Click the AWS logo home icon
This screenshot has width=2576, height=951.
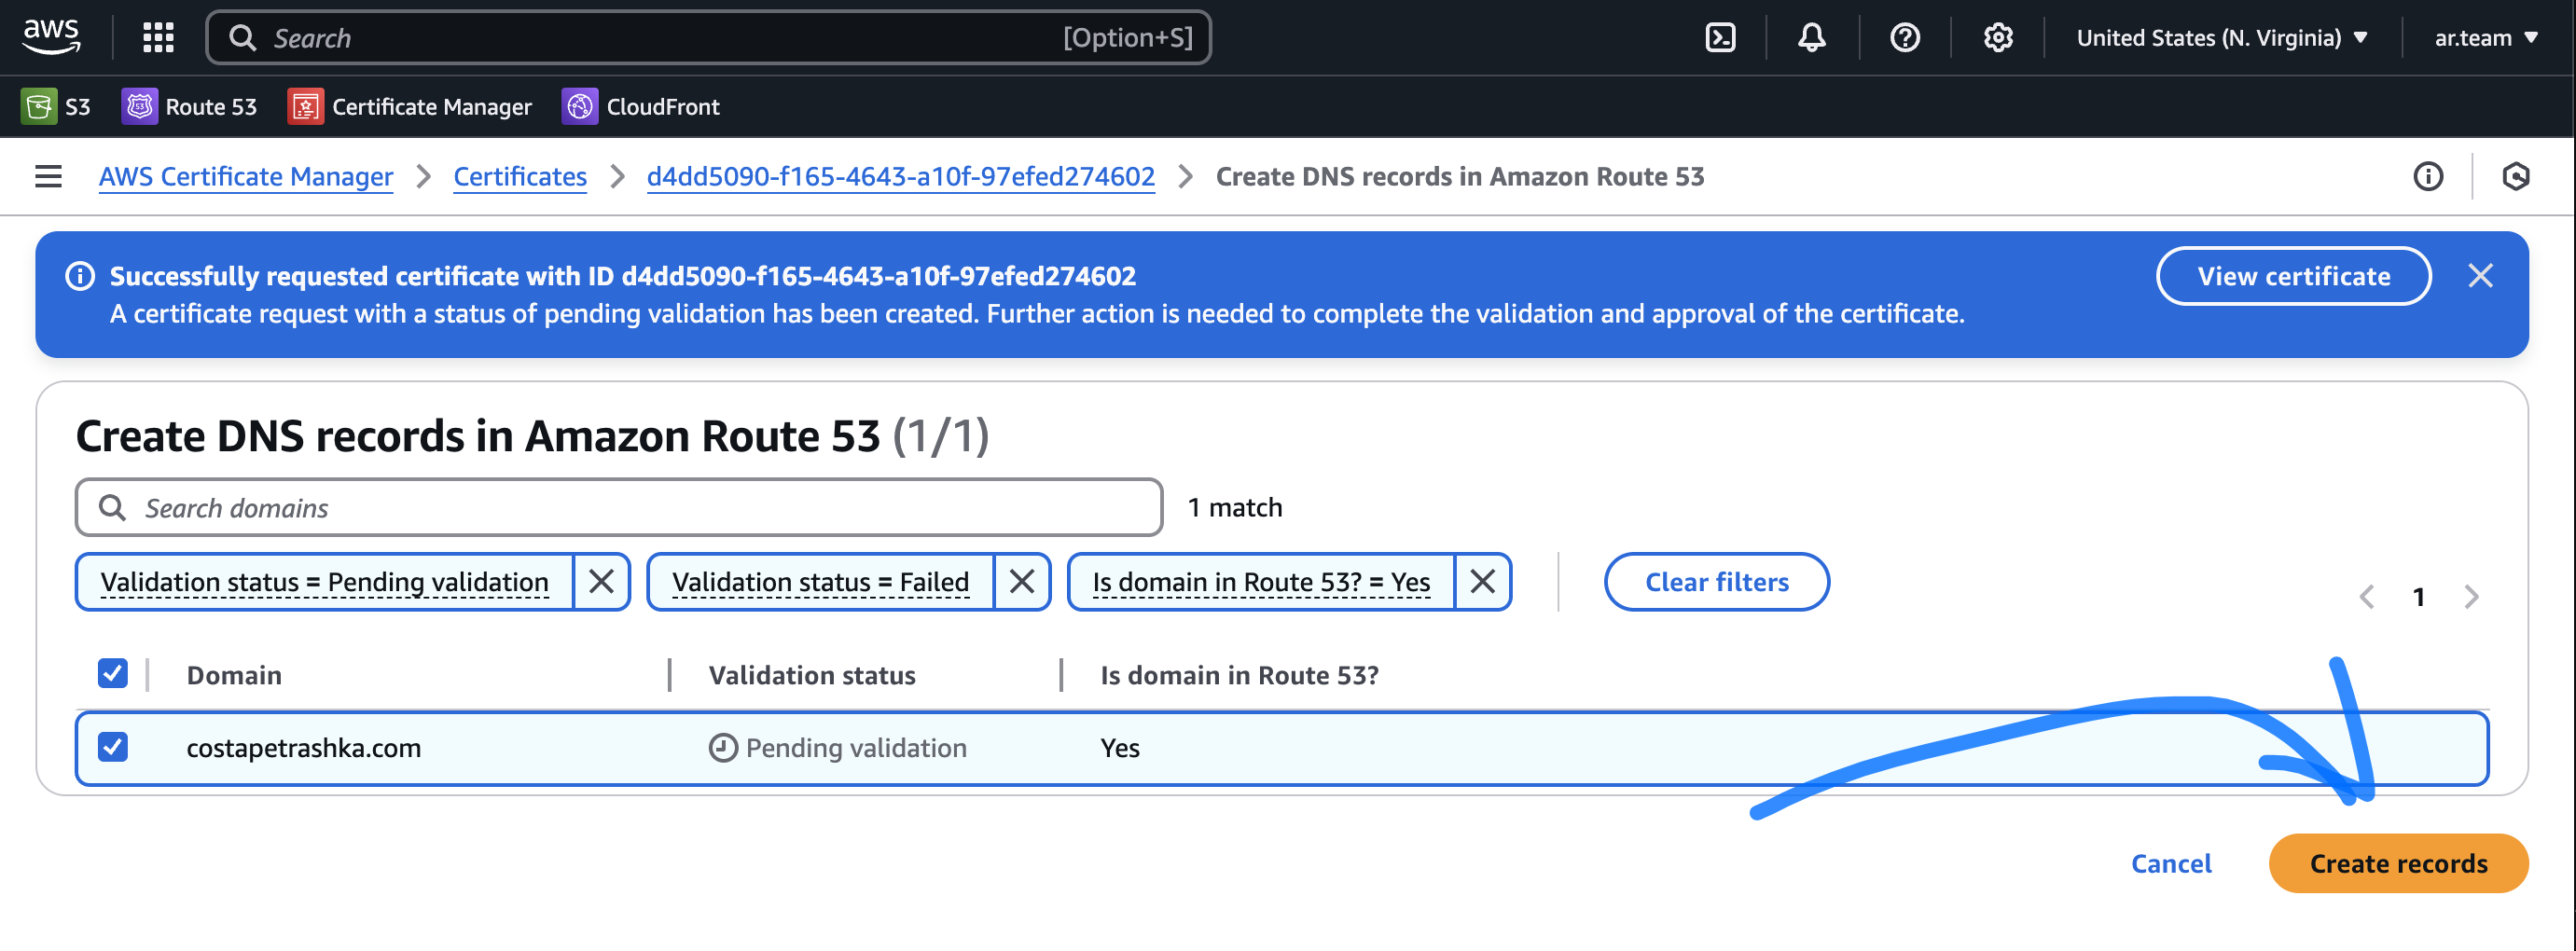tap(51, 36)
